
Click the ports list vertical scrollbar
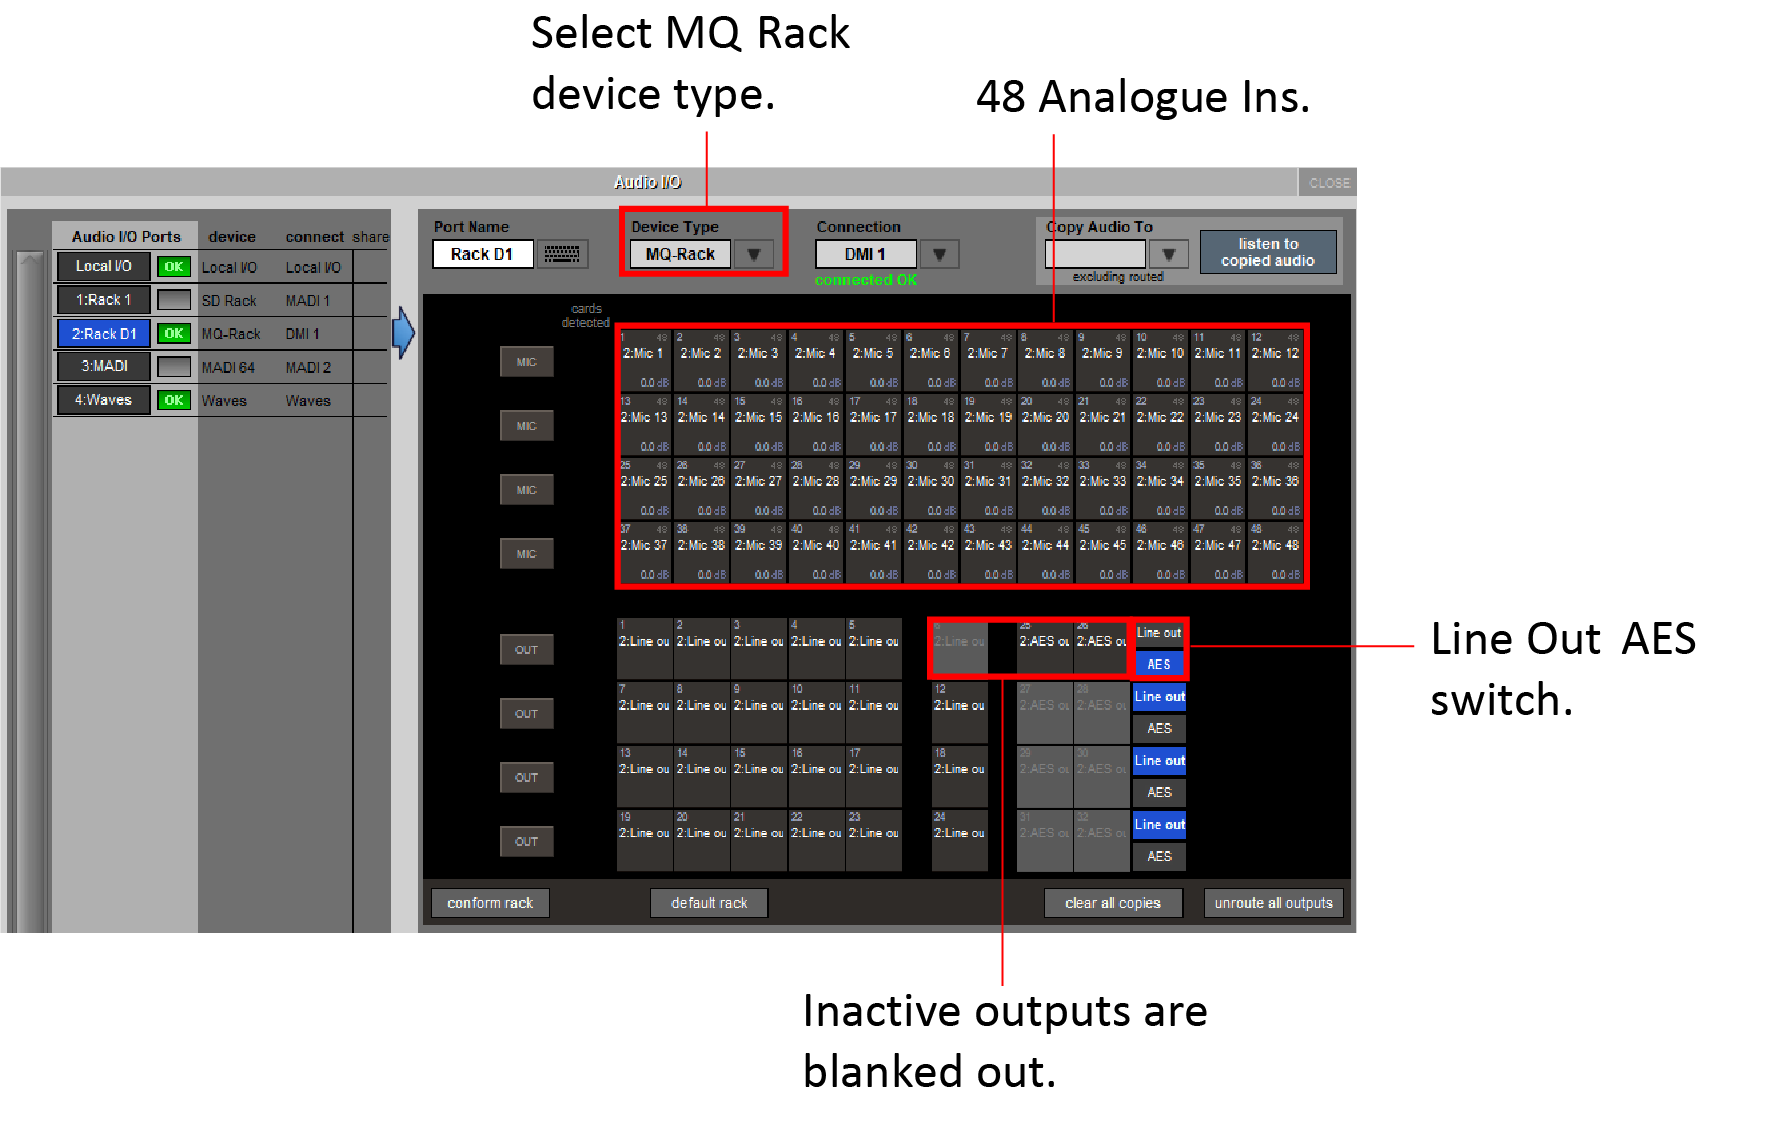tap(31, 590)
